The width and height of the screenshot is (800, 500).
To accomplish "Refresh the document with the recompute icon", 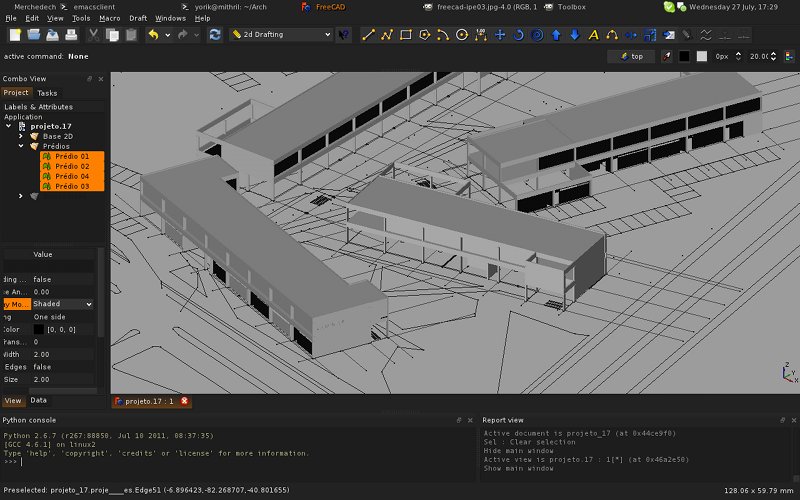I will [x=215, y=35].
